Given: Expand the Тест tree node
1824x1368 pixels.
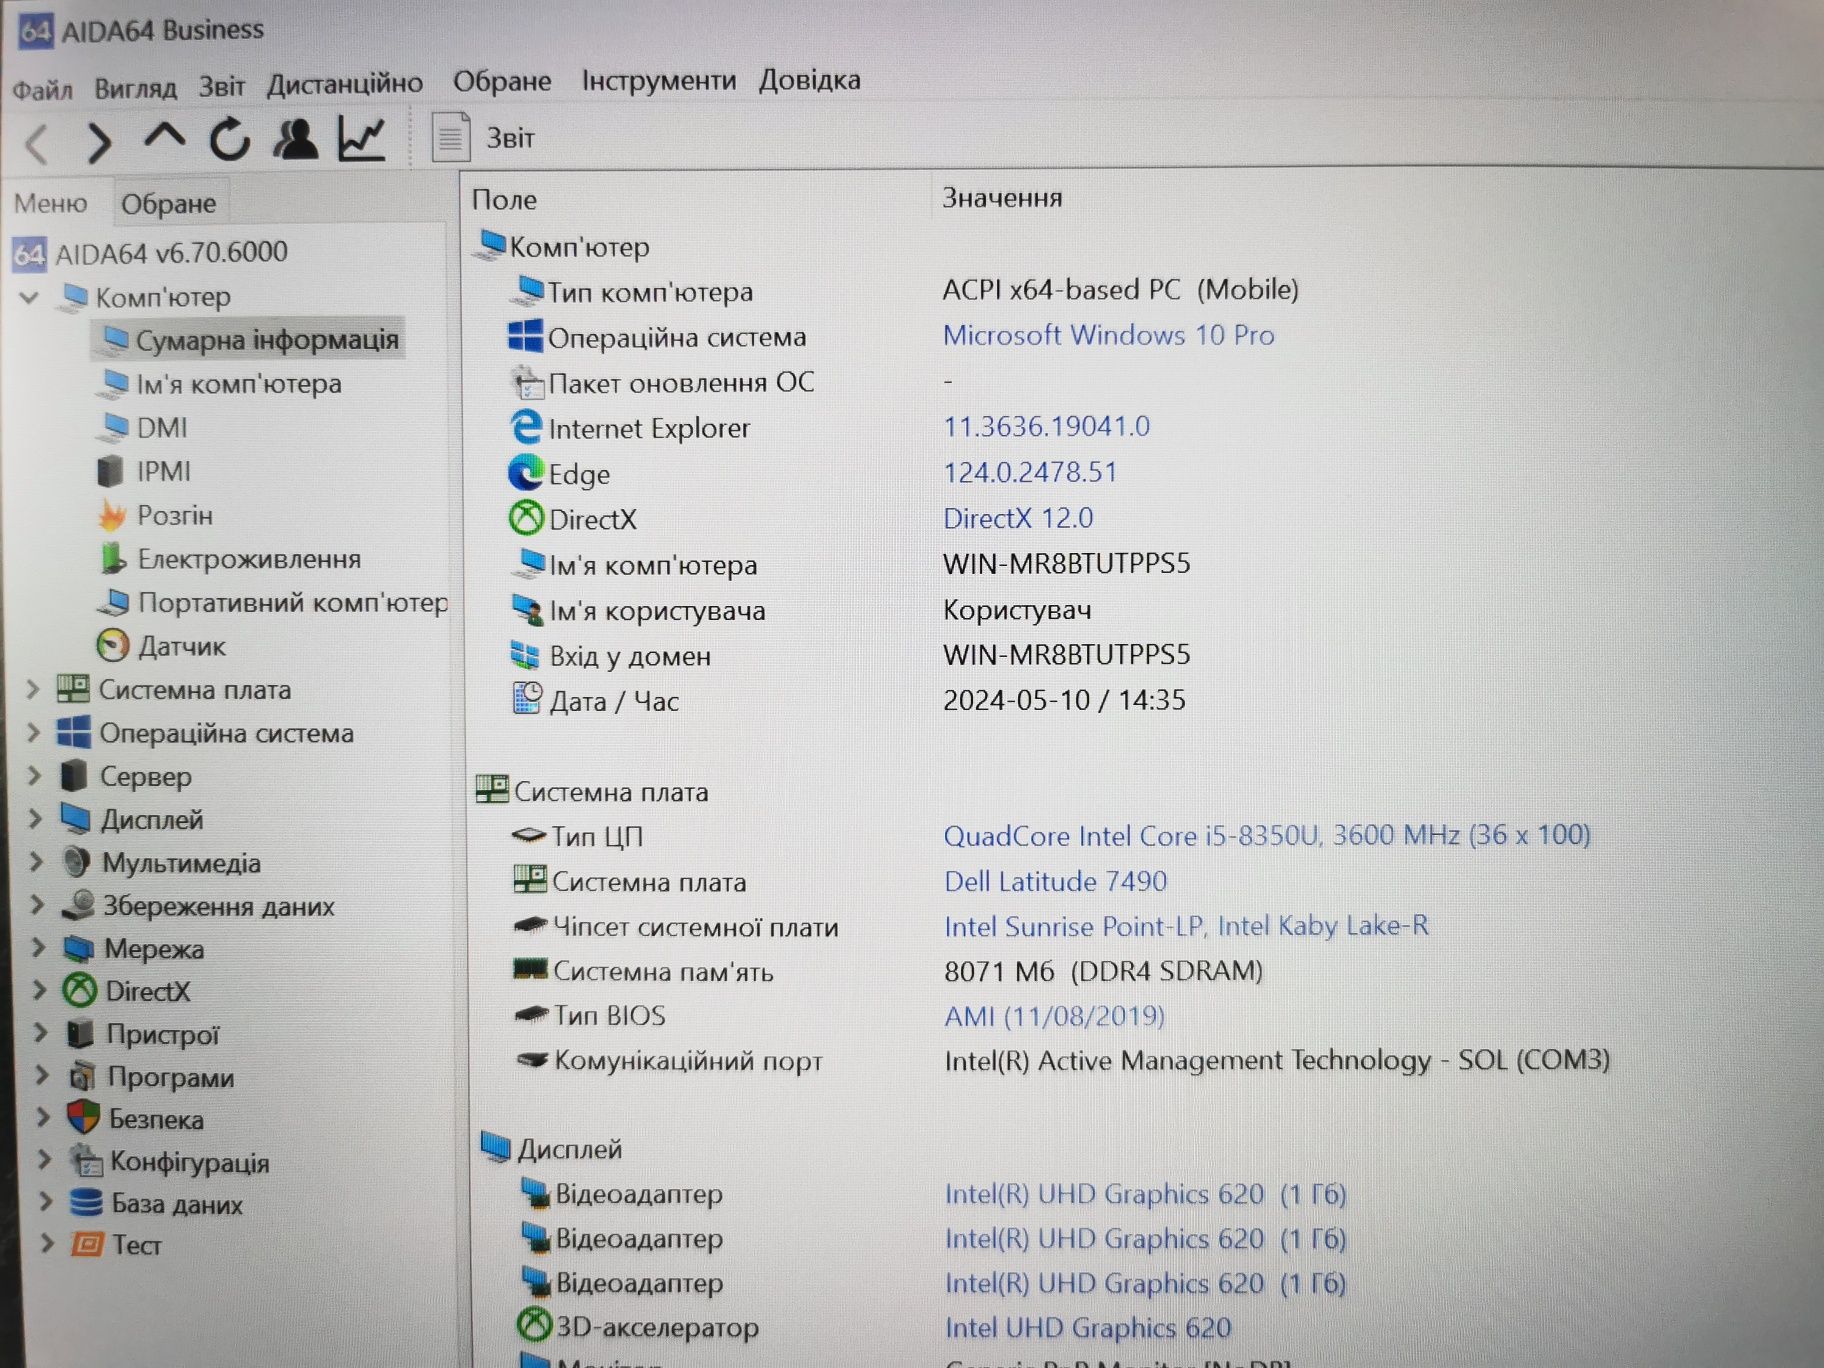Looking at the screenshot, I should pyautogui.click(x=46, y=1243).
